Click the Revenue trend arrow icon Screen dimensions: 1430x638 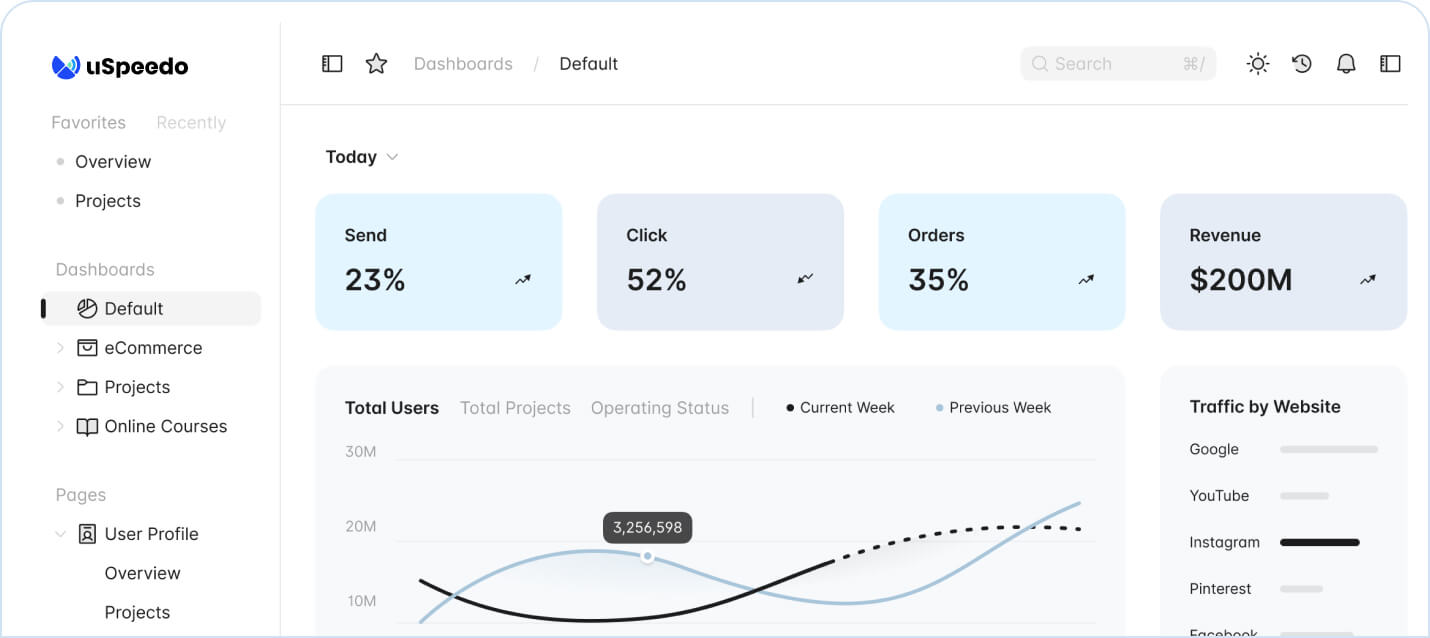click(1368, 280)
